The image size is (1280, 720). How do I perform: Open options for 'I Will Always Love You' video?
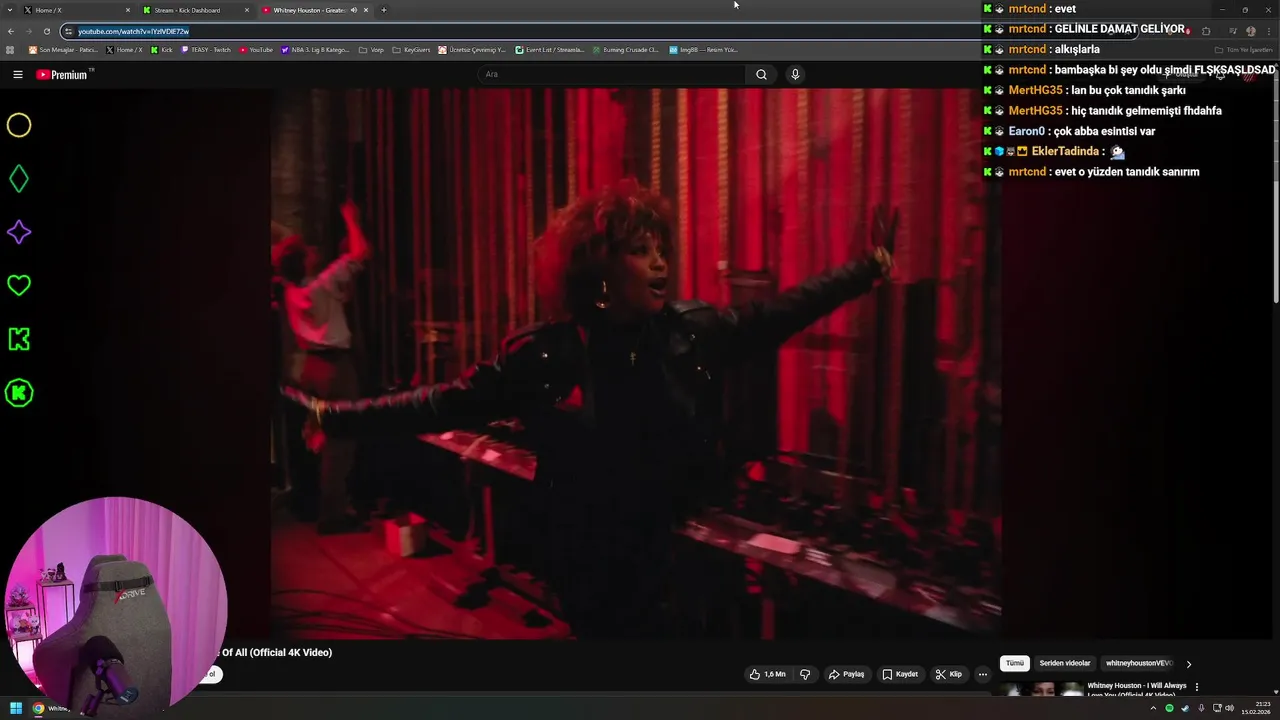1197,687
